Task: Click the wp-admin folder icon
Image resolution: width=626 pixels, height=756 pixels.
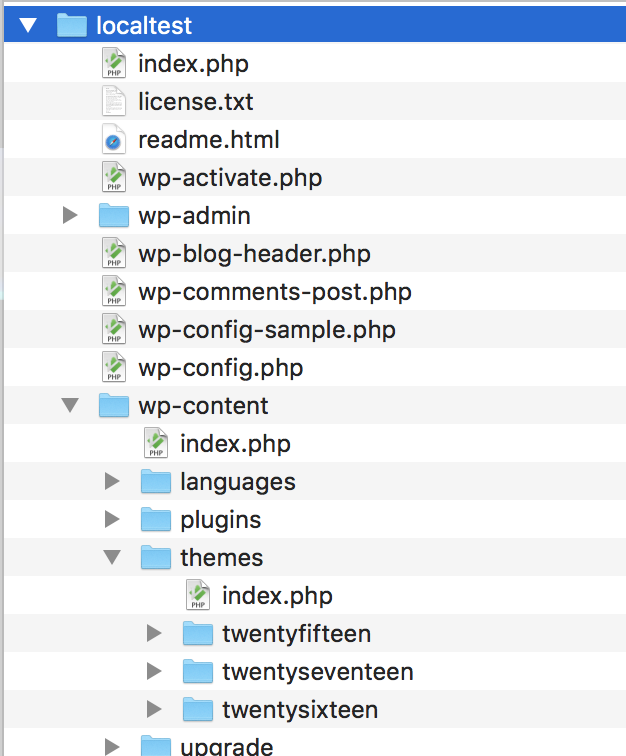Action: click(114, 215)
